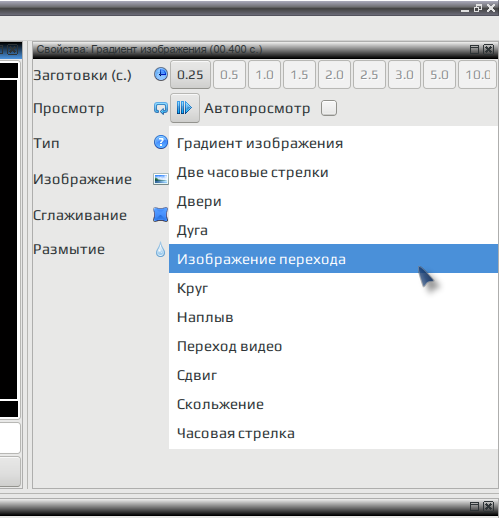Screen dimensions: 499x518
Task: Click the Размытие property label
Action: pos(69,249)
